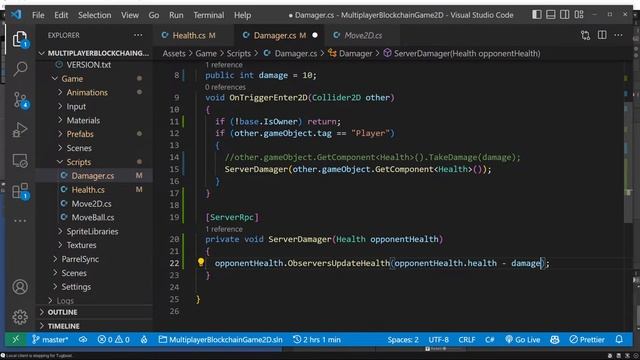Expand the Materials folder

click(83, 120)
